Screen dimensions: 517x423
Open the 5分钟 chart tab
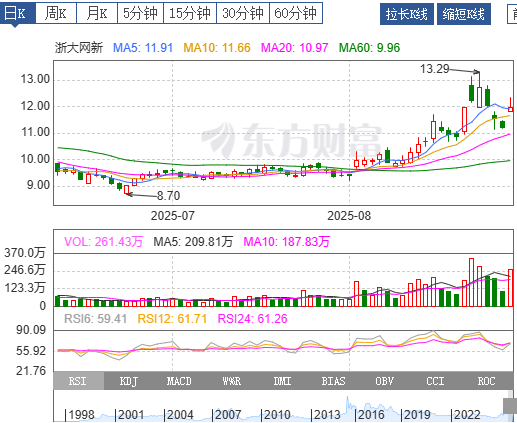tap(140, 13)
